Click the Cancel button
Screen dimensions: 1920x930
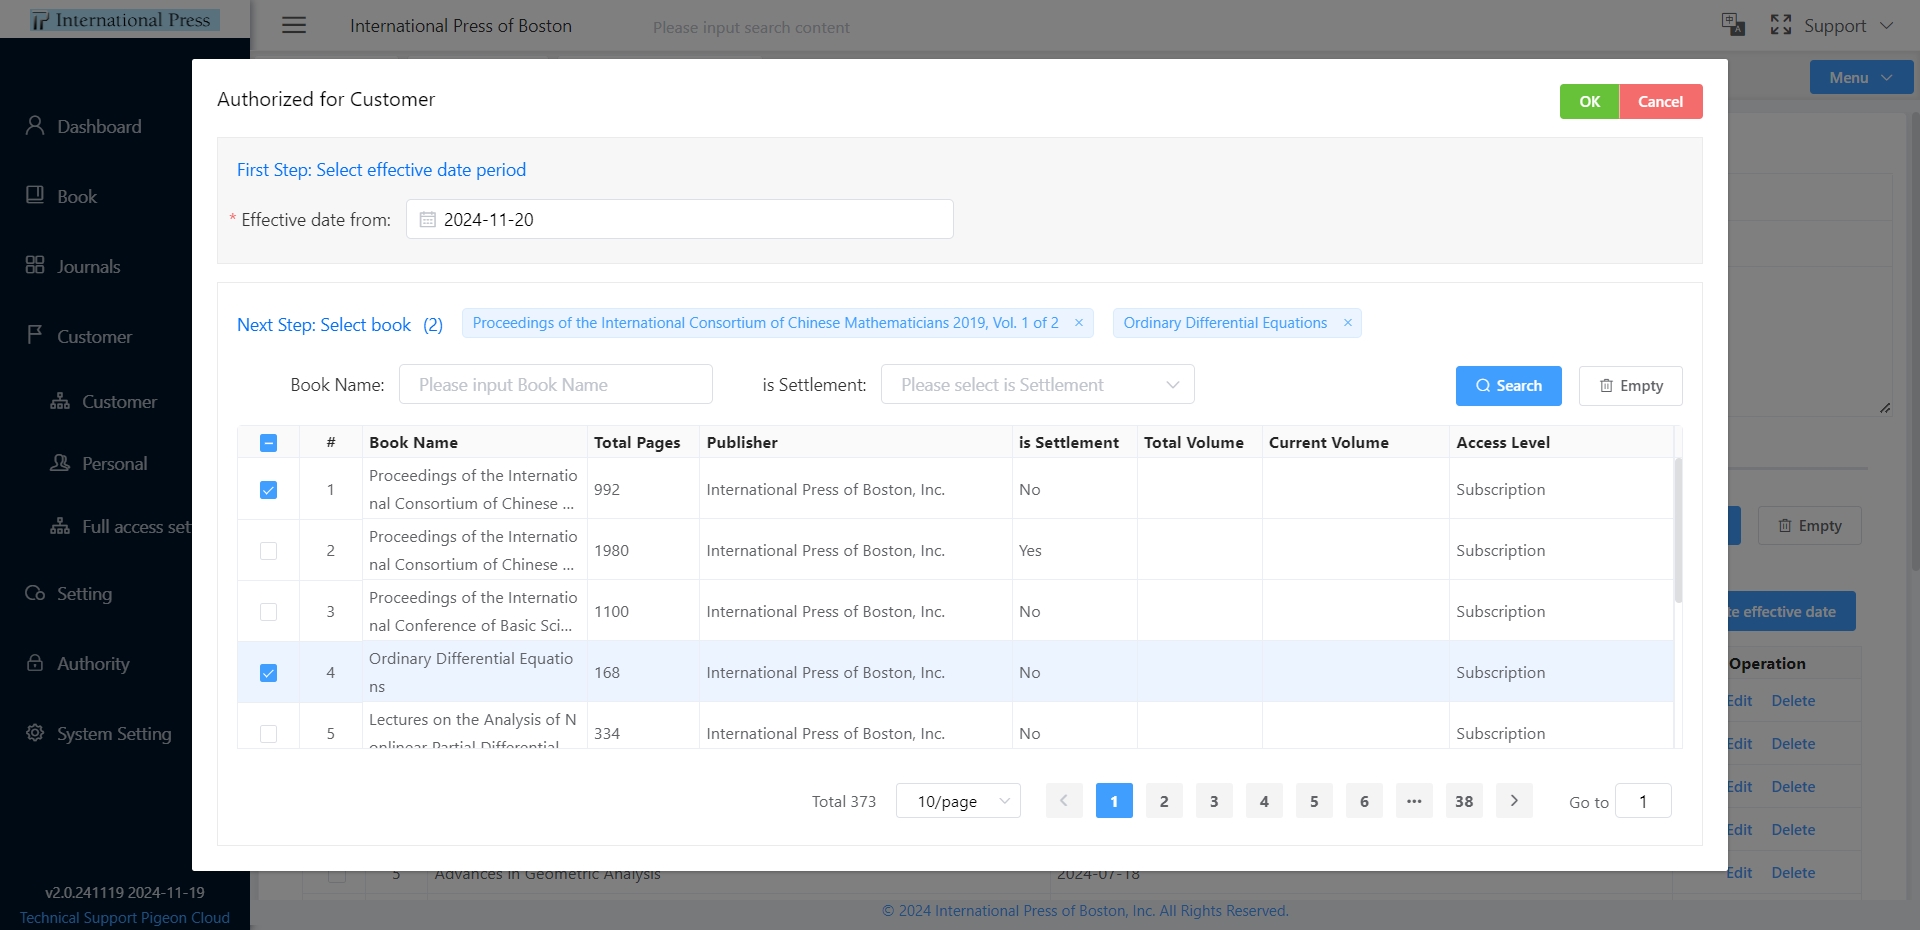pyautogui.click(x=1660, y=102)
